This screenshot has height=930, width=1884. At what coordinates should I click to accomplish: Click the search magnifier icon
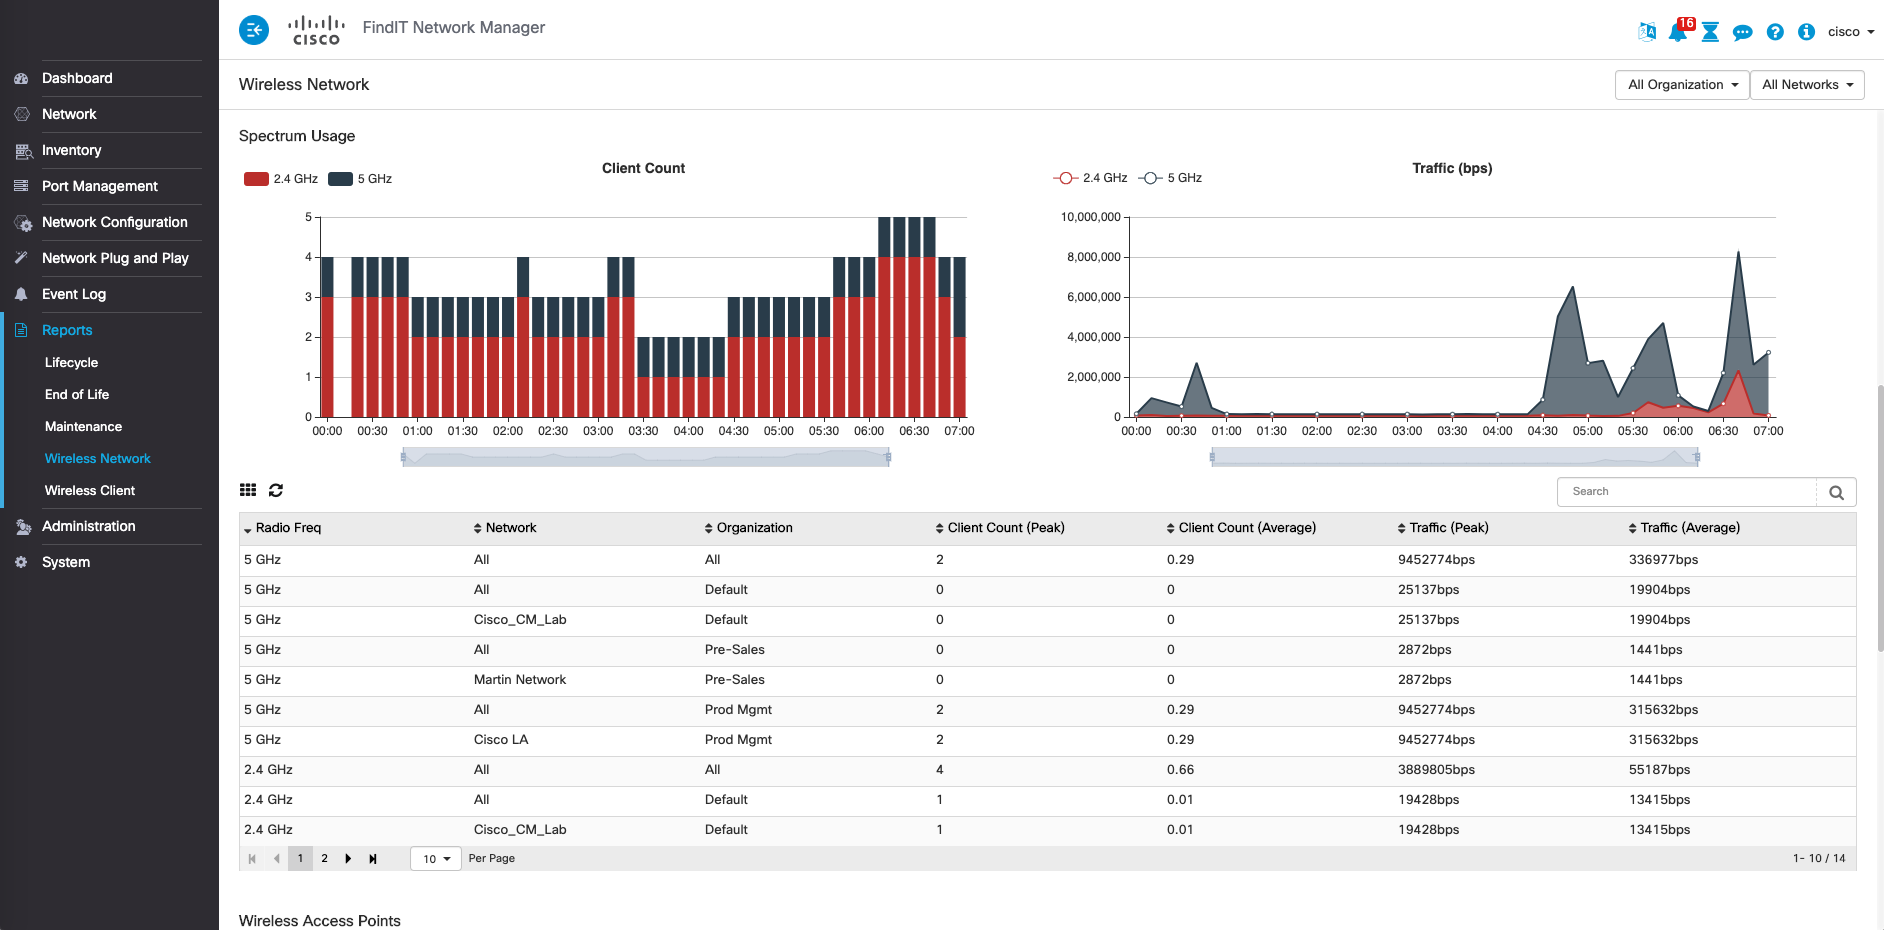coord(1837,492)
